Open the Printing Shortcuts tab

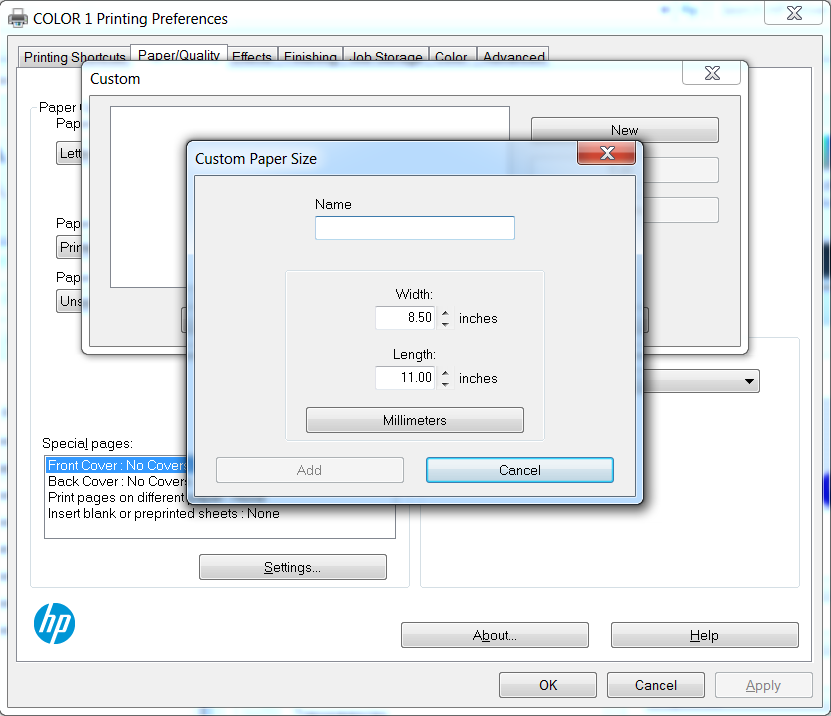(75, 57)
